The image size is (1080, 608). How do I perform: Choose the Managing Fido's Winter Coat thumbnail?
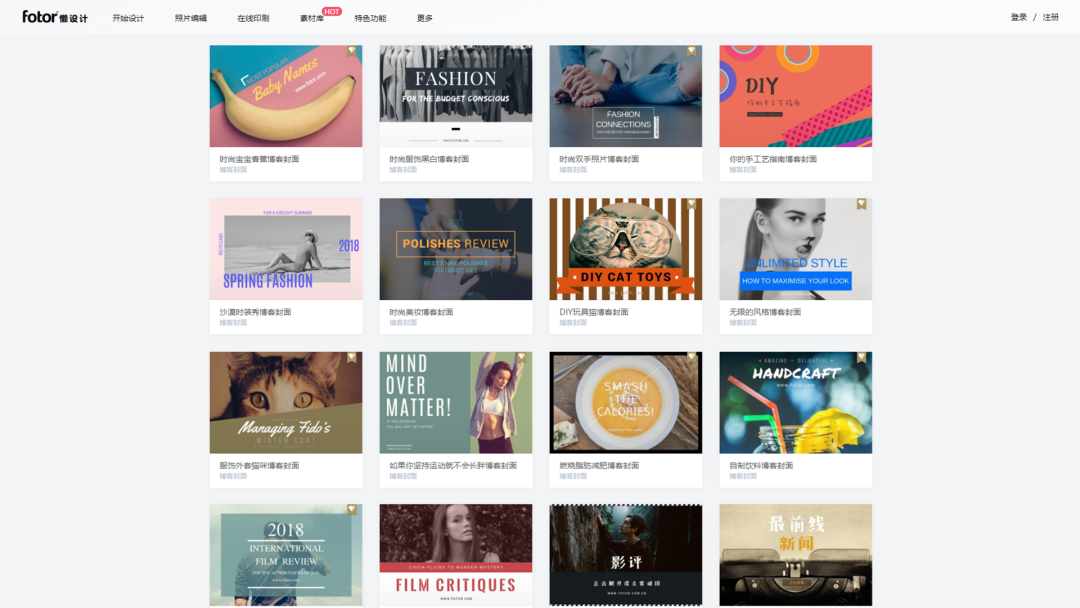pyautogui.click(x=286, y=403)
